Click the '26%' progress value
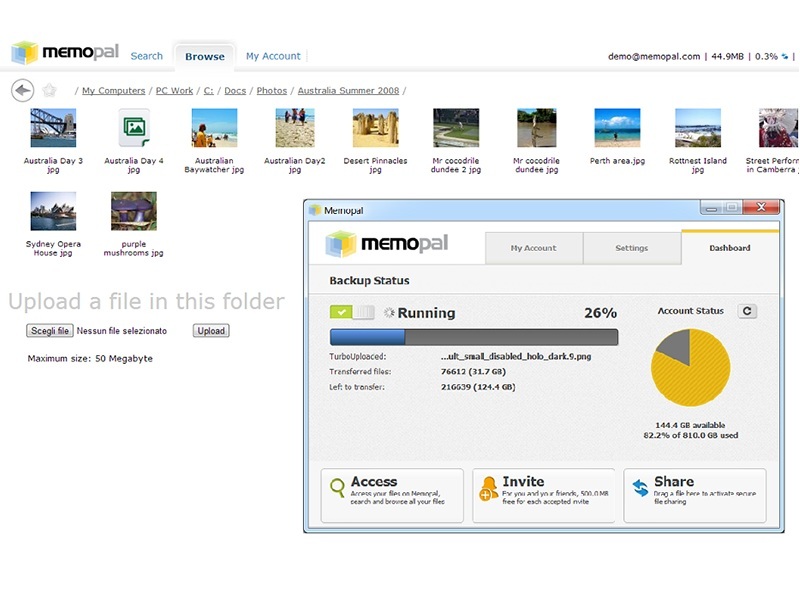 (601, 312)
